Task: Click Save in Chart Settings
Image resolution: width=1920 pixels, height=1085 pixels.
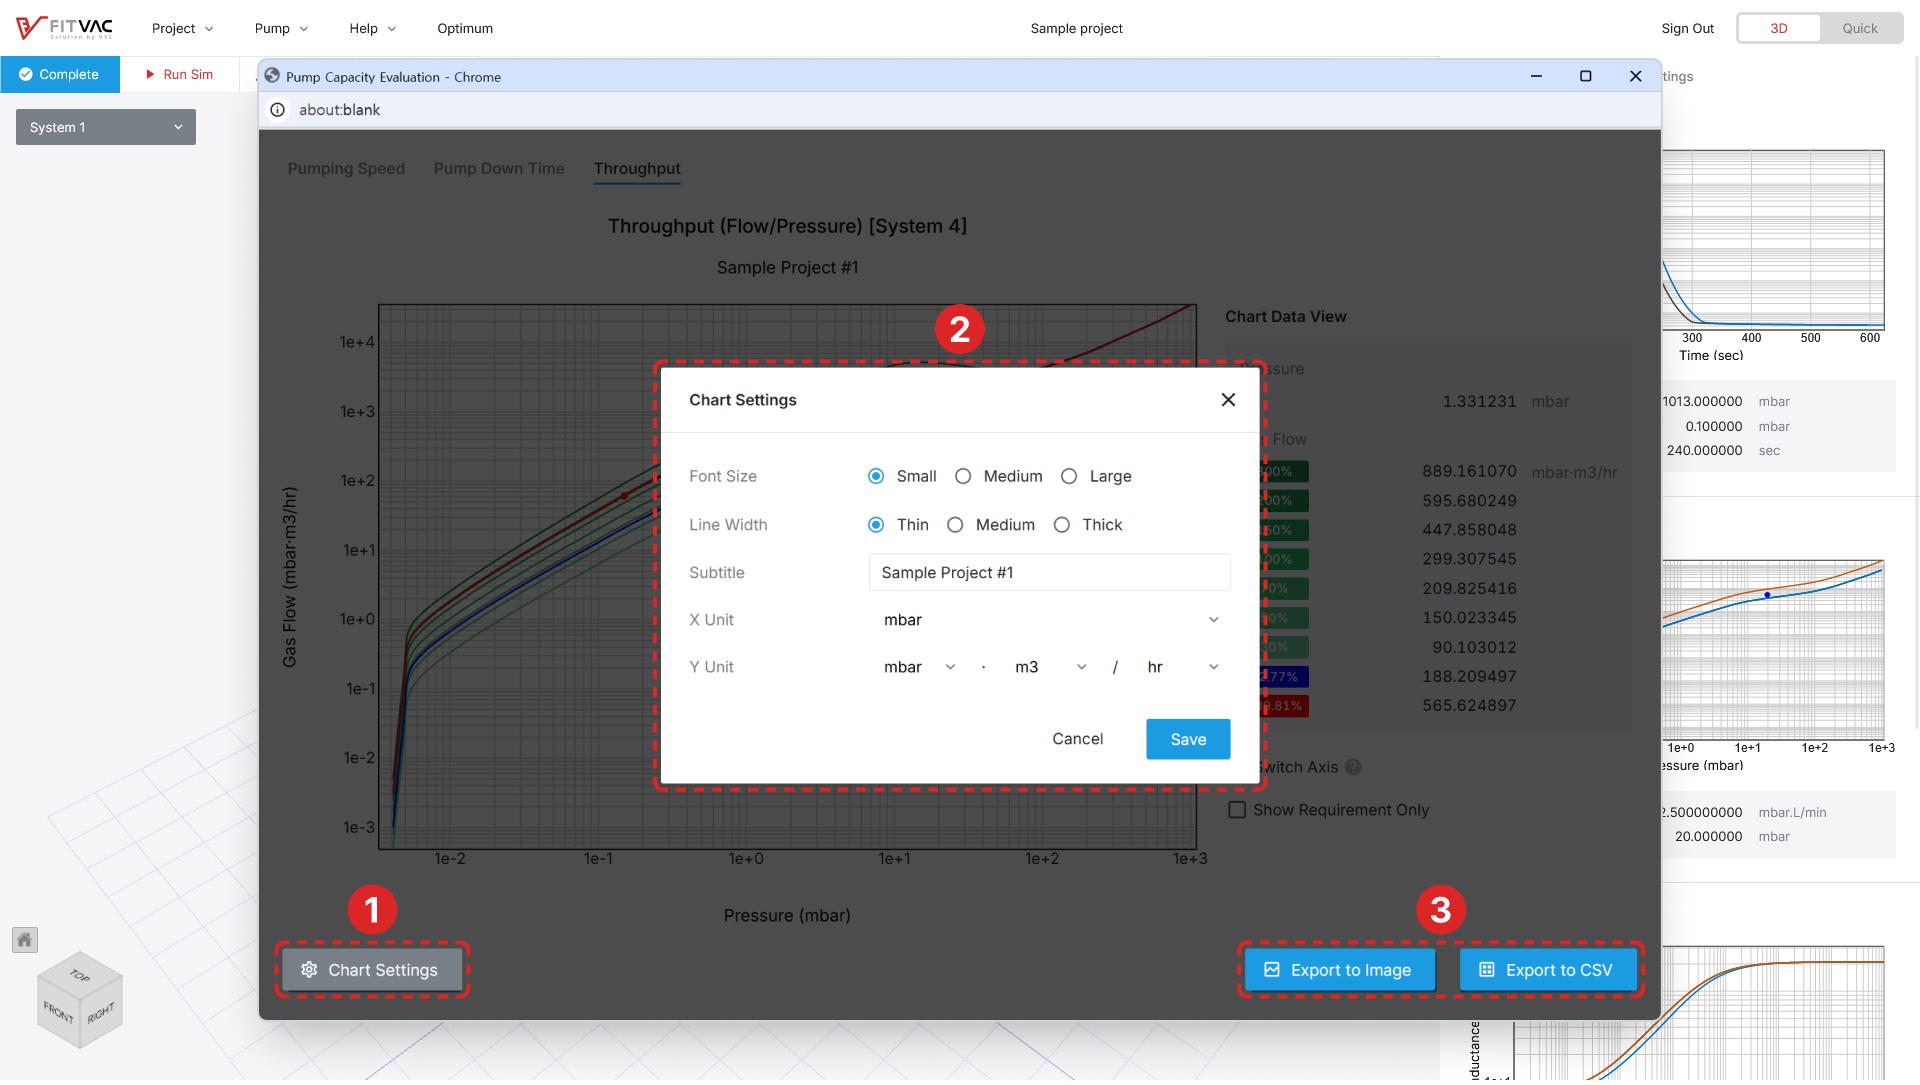Action: tap(1188, 740)
